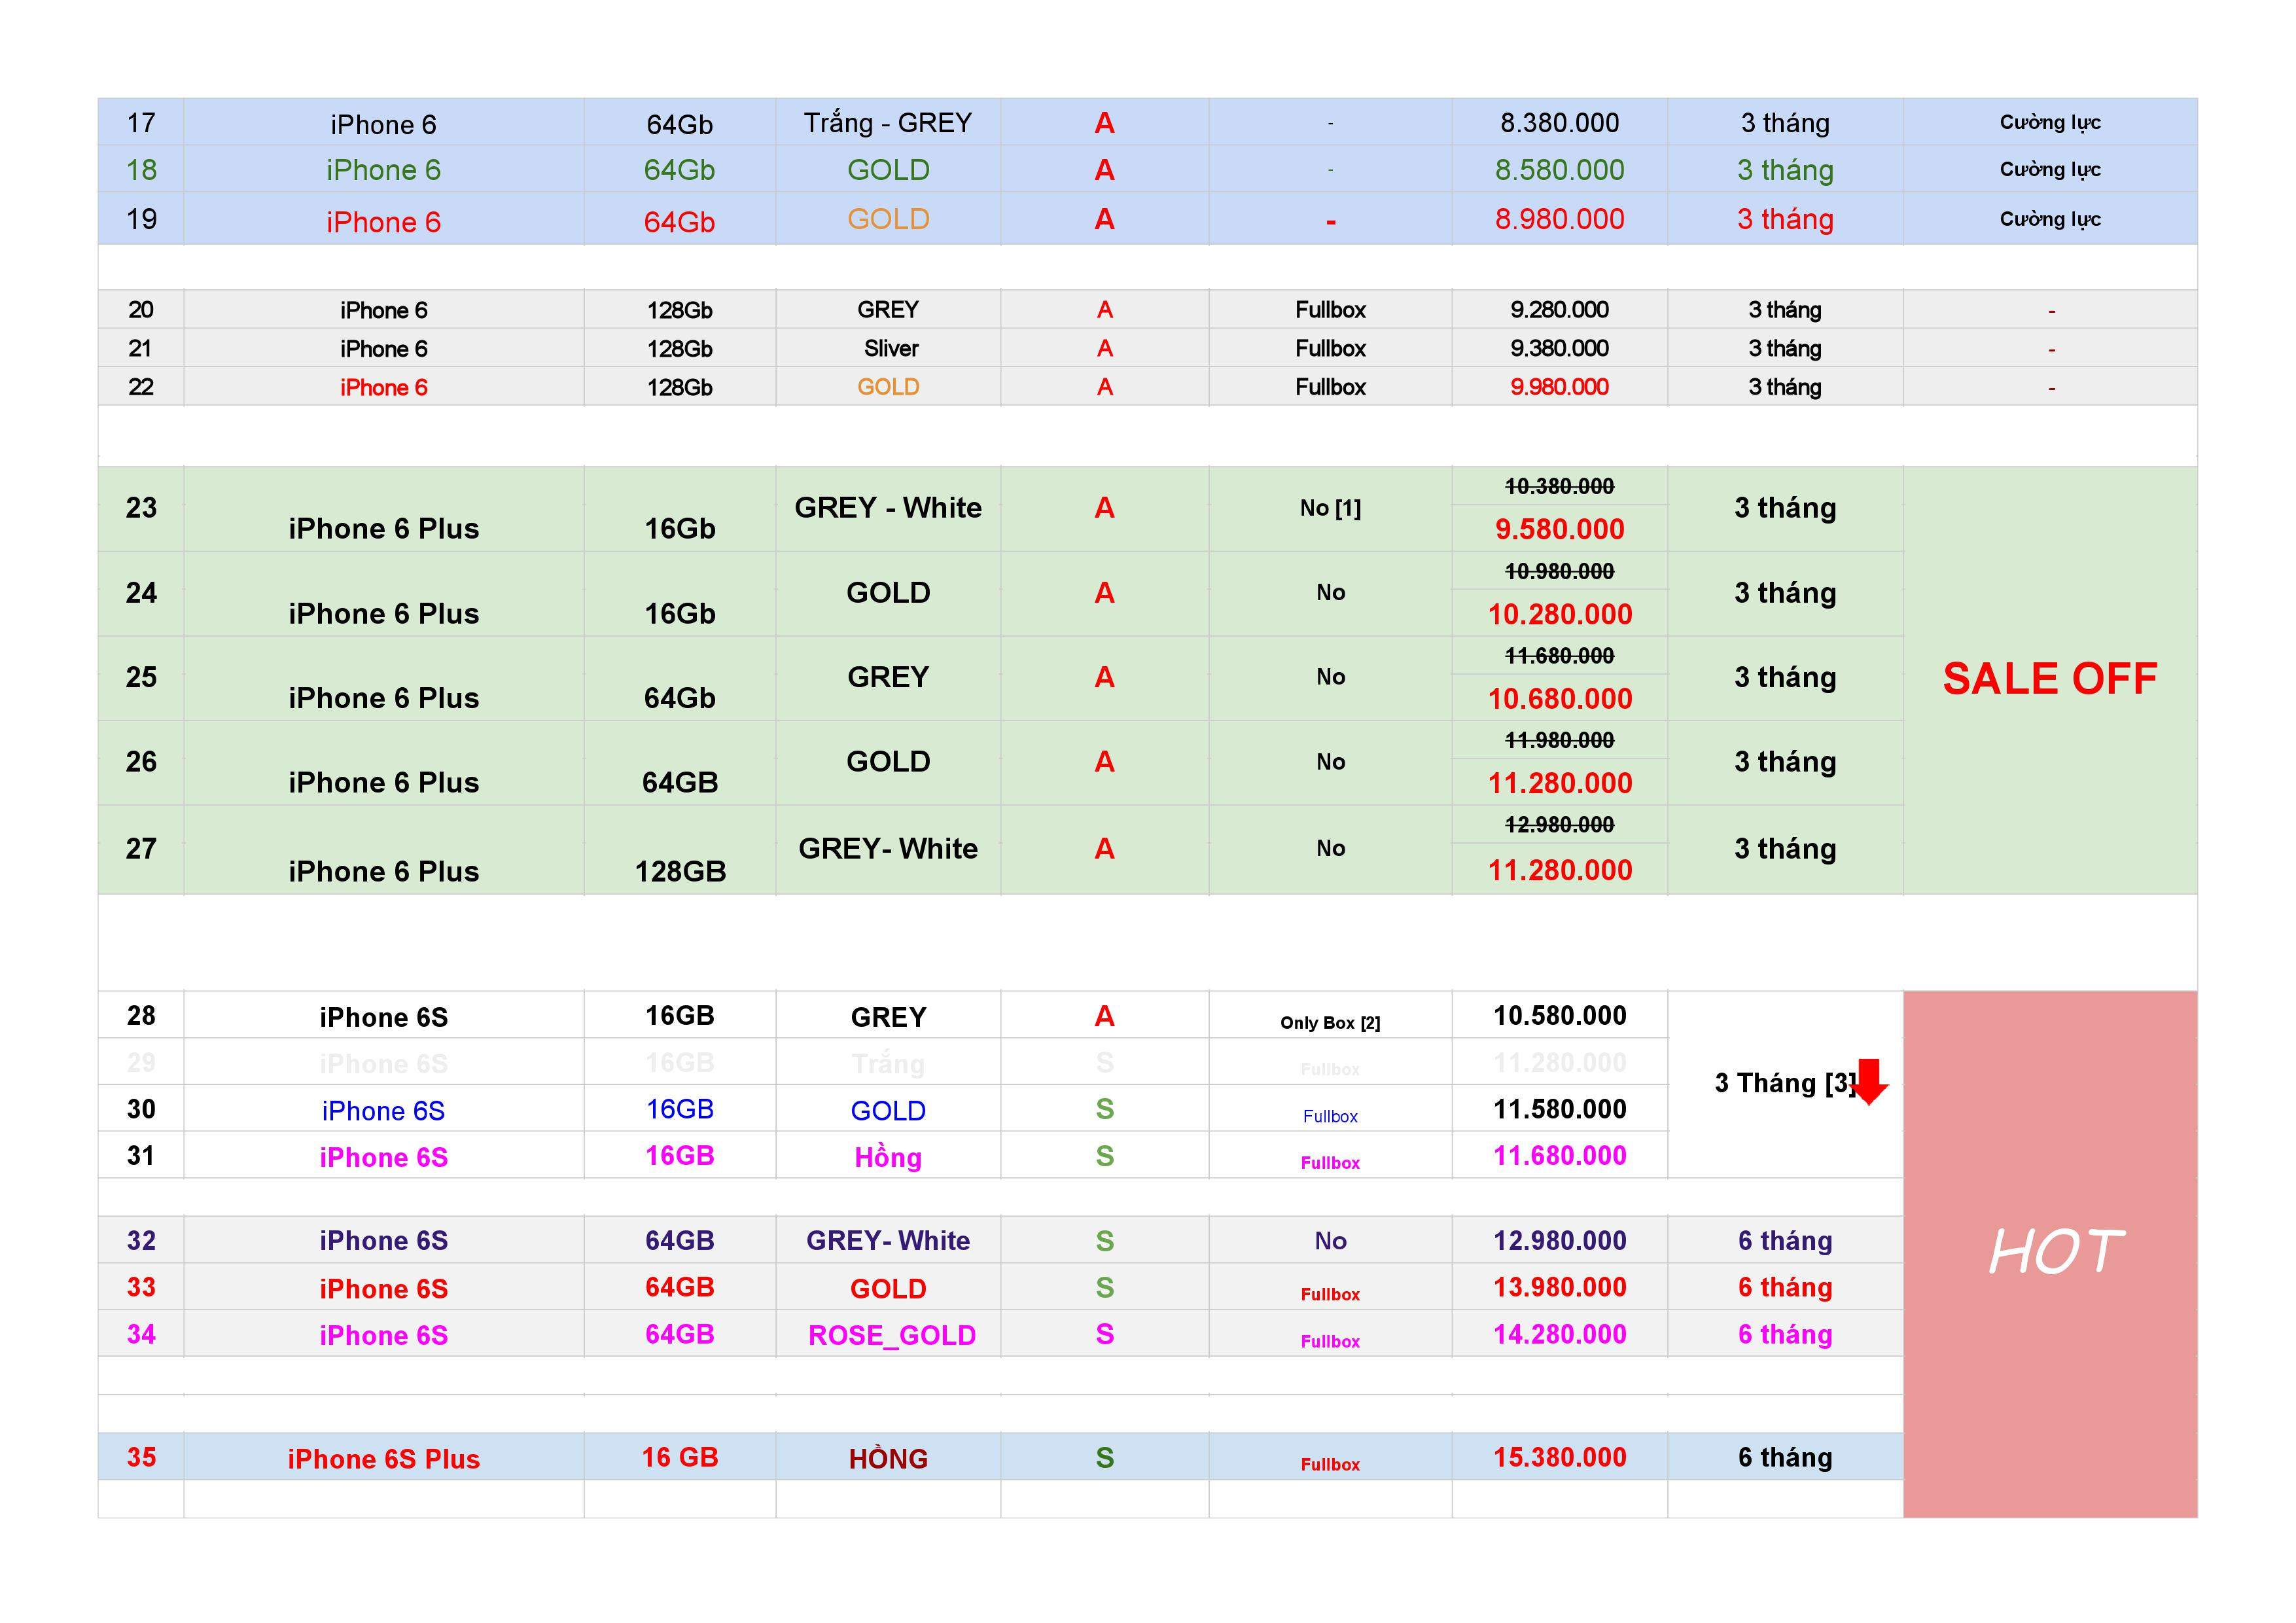Select 'GREY - White' cell in row 23
Image resolution: width=2296 pixels, height=1623 pixels.
888,508
